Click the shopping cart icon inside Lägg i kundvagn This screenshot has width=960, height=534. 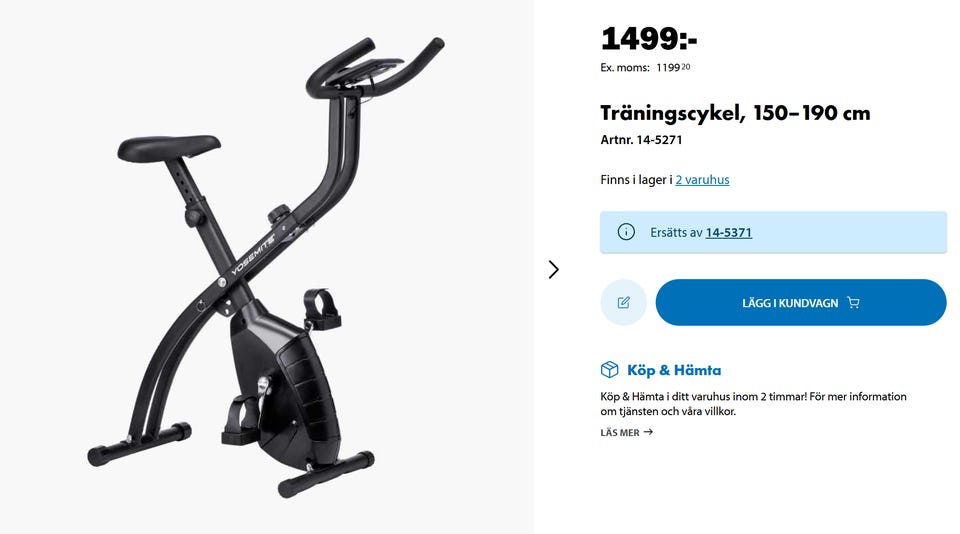(x=853, y=303)
